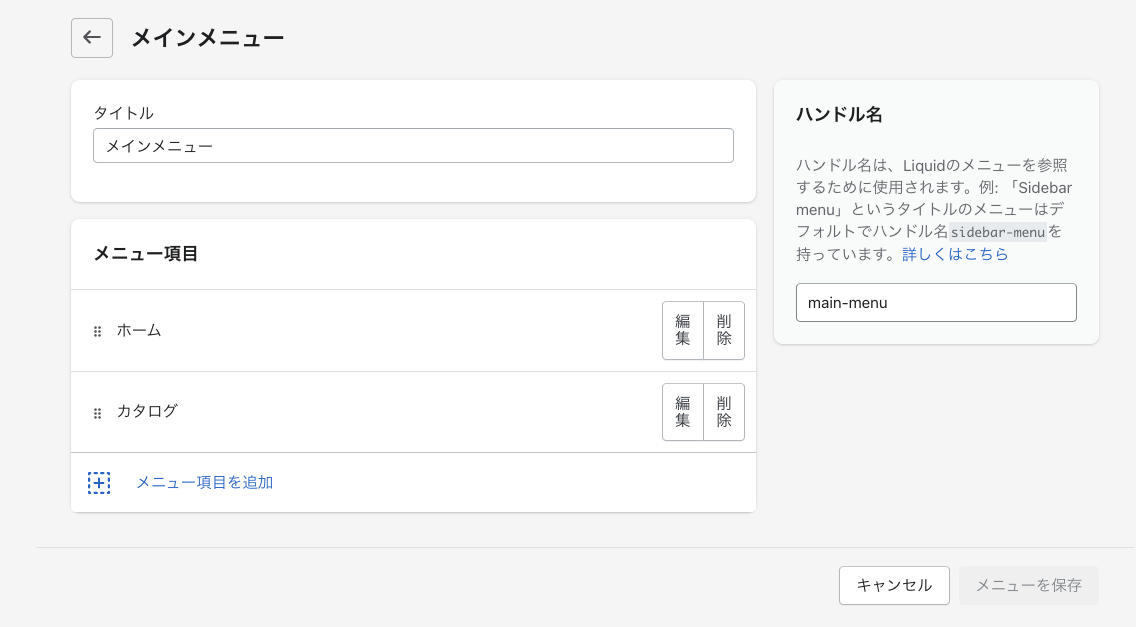This screenshot has width=1136, height=627.
Task: Grab the drag handle beside ホーム
Action: pyautogui.click(x=98, y=331)
